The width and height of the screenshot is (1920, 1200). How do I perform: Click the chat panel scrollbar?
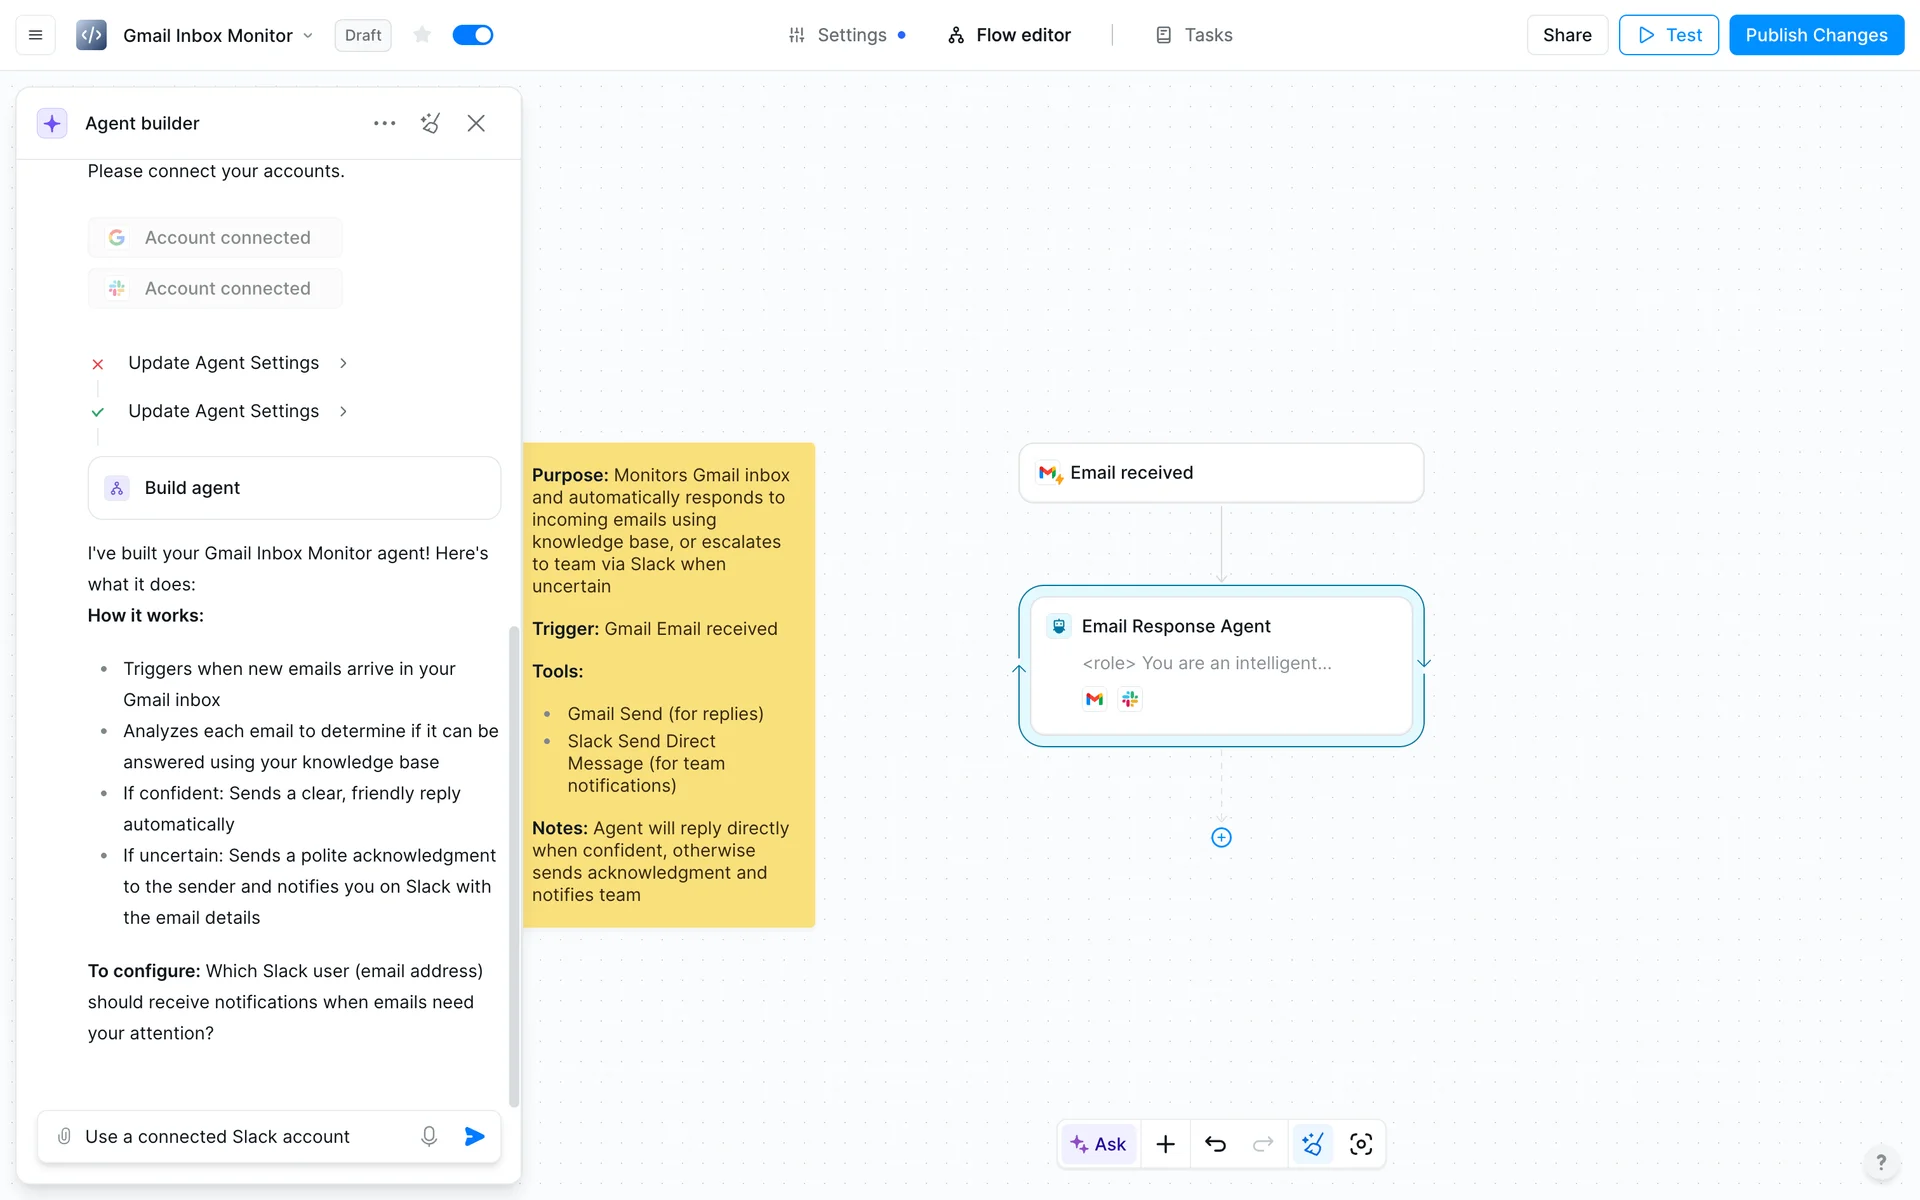click(514, 865)
